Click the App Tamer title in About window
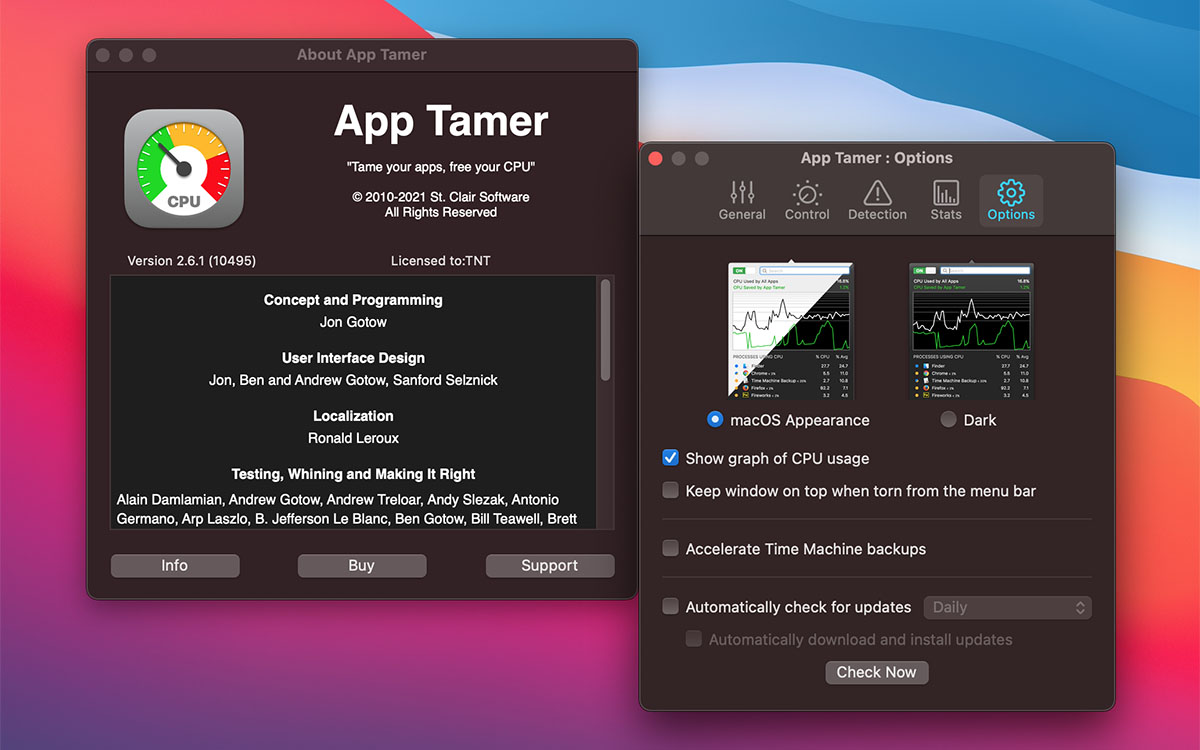 coord(441,122)
